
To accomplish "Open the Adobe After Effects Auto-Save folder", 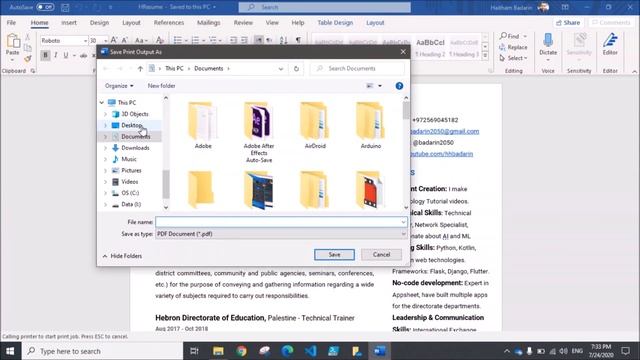I will tap(259, 131).
